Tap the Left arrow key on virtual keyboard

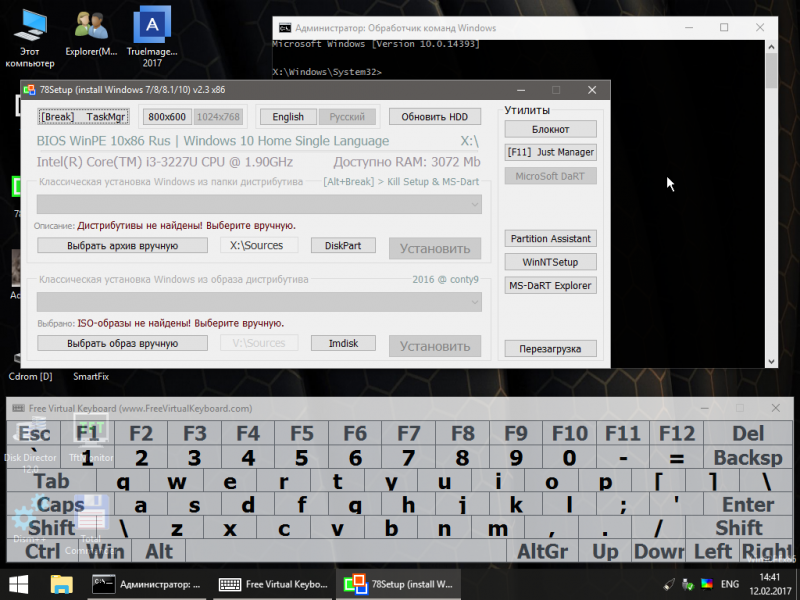713,551
